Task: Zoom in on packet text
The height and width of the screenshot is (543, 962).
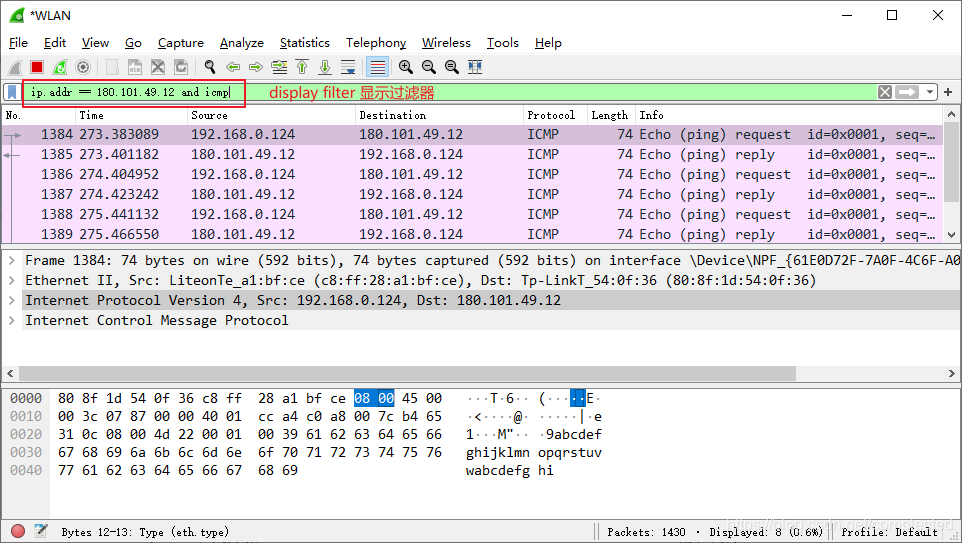Action: 406,67
